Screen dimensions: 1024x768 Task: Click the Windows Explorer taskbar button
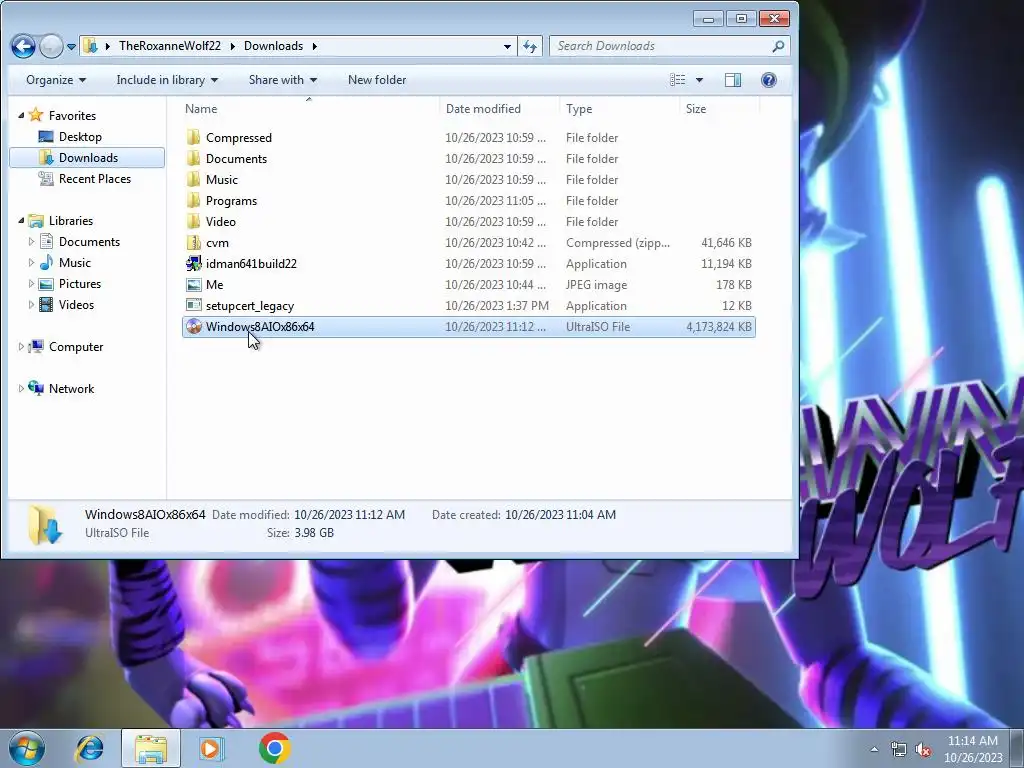151,748
